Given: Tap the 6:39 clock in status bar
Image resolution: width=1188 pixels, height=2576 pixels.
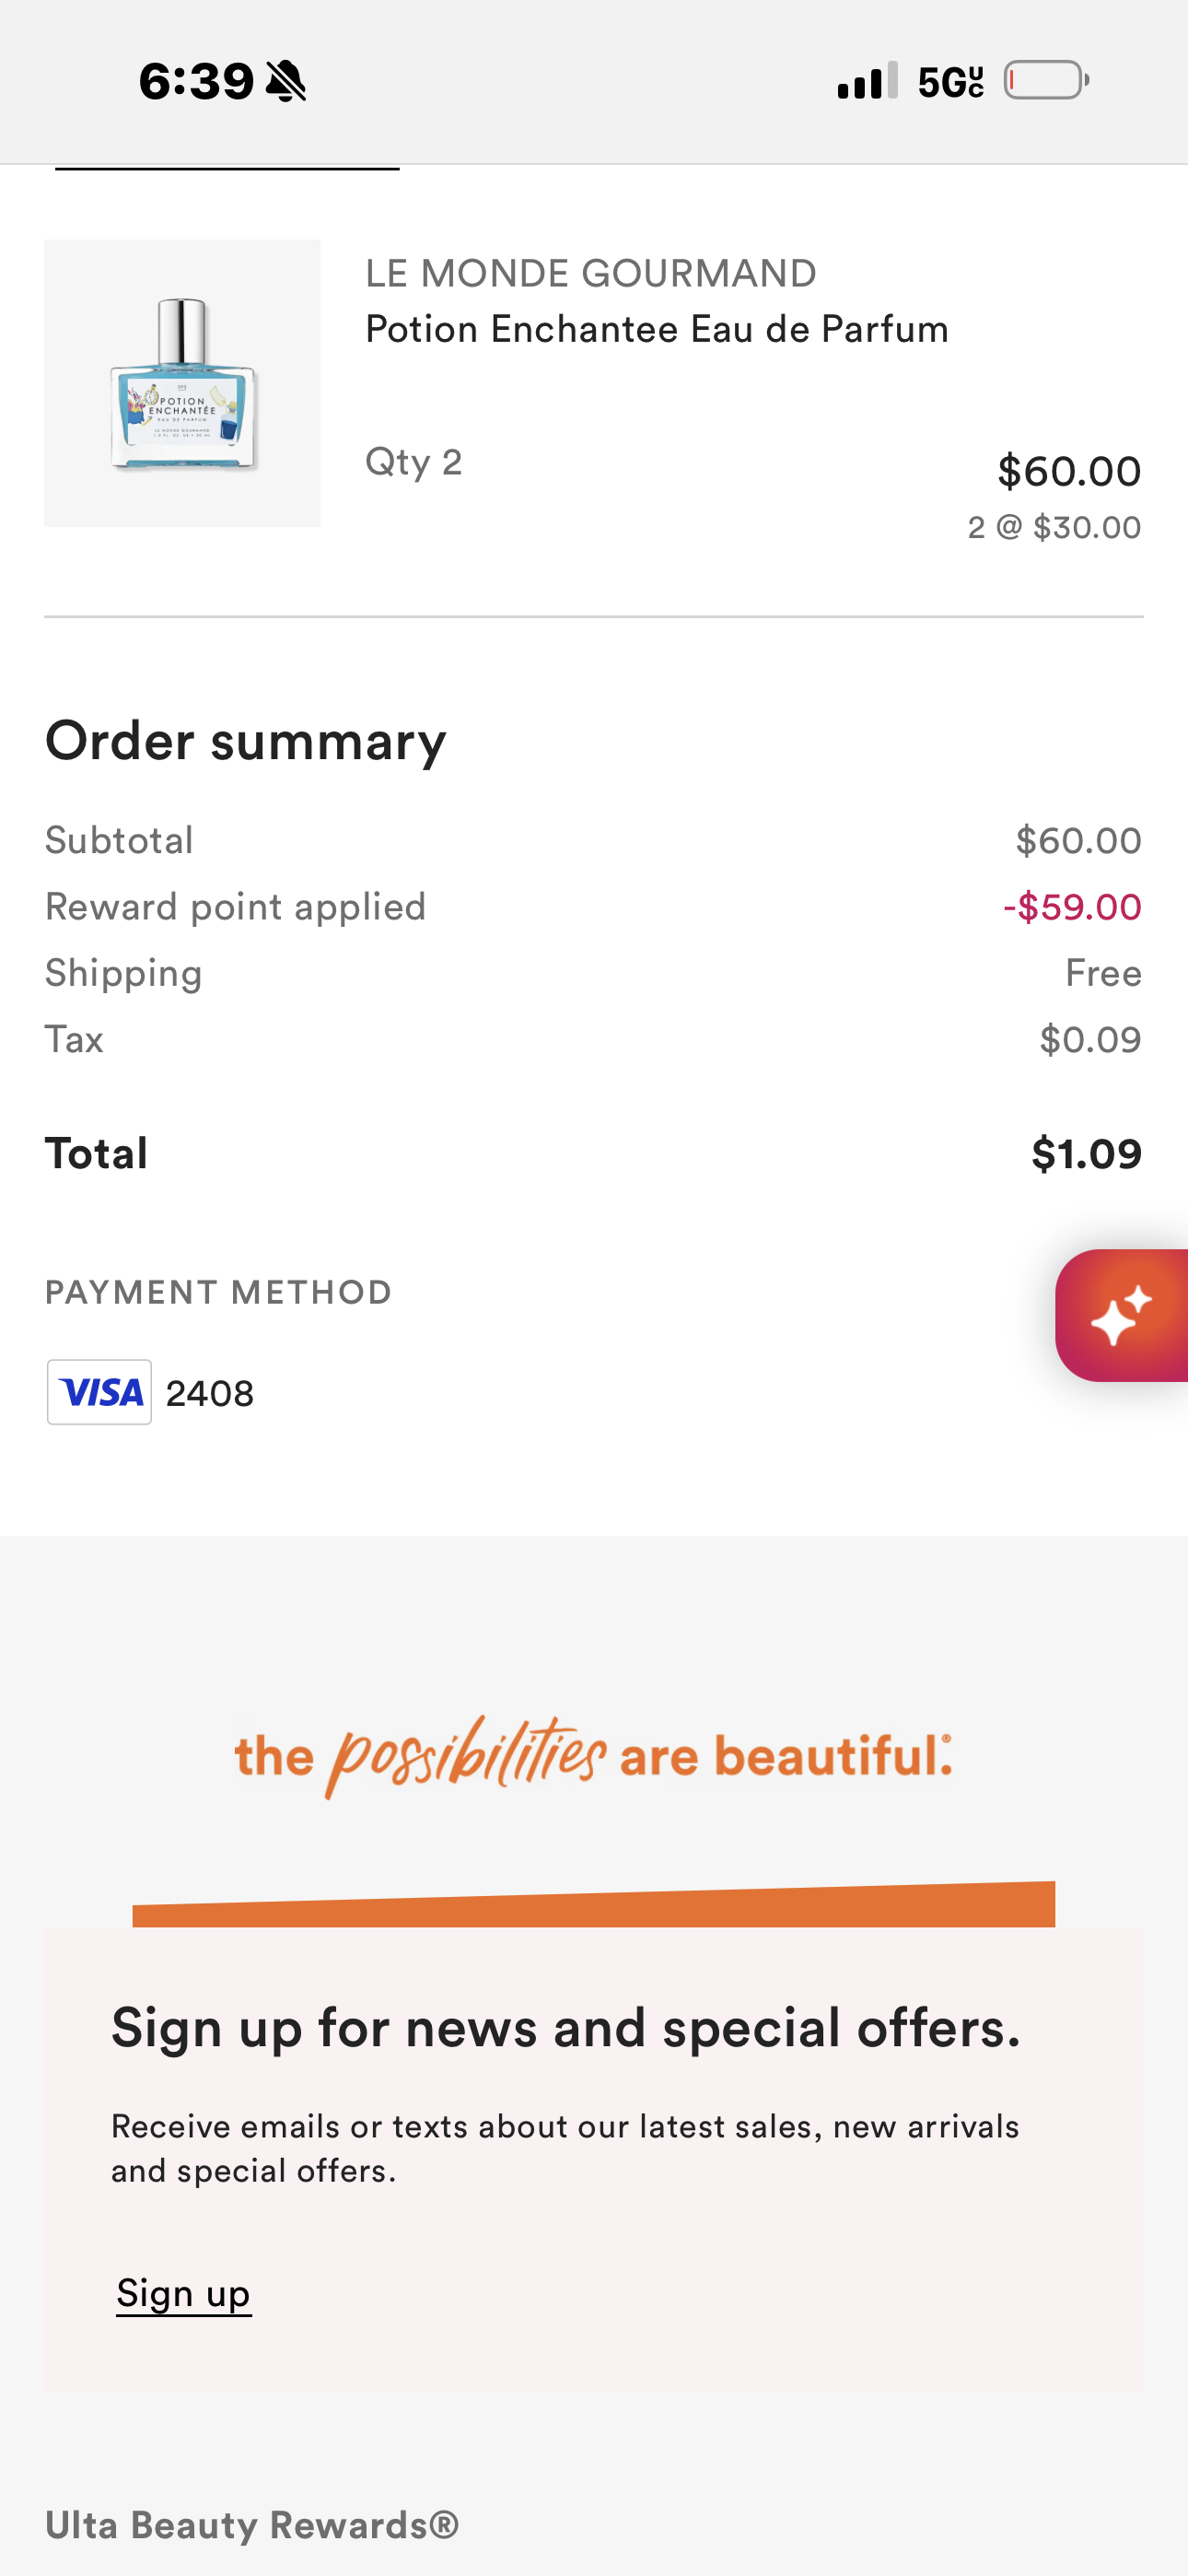Looking at the screenshot, I should pos(196,81).
